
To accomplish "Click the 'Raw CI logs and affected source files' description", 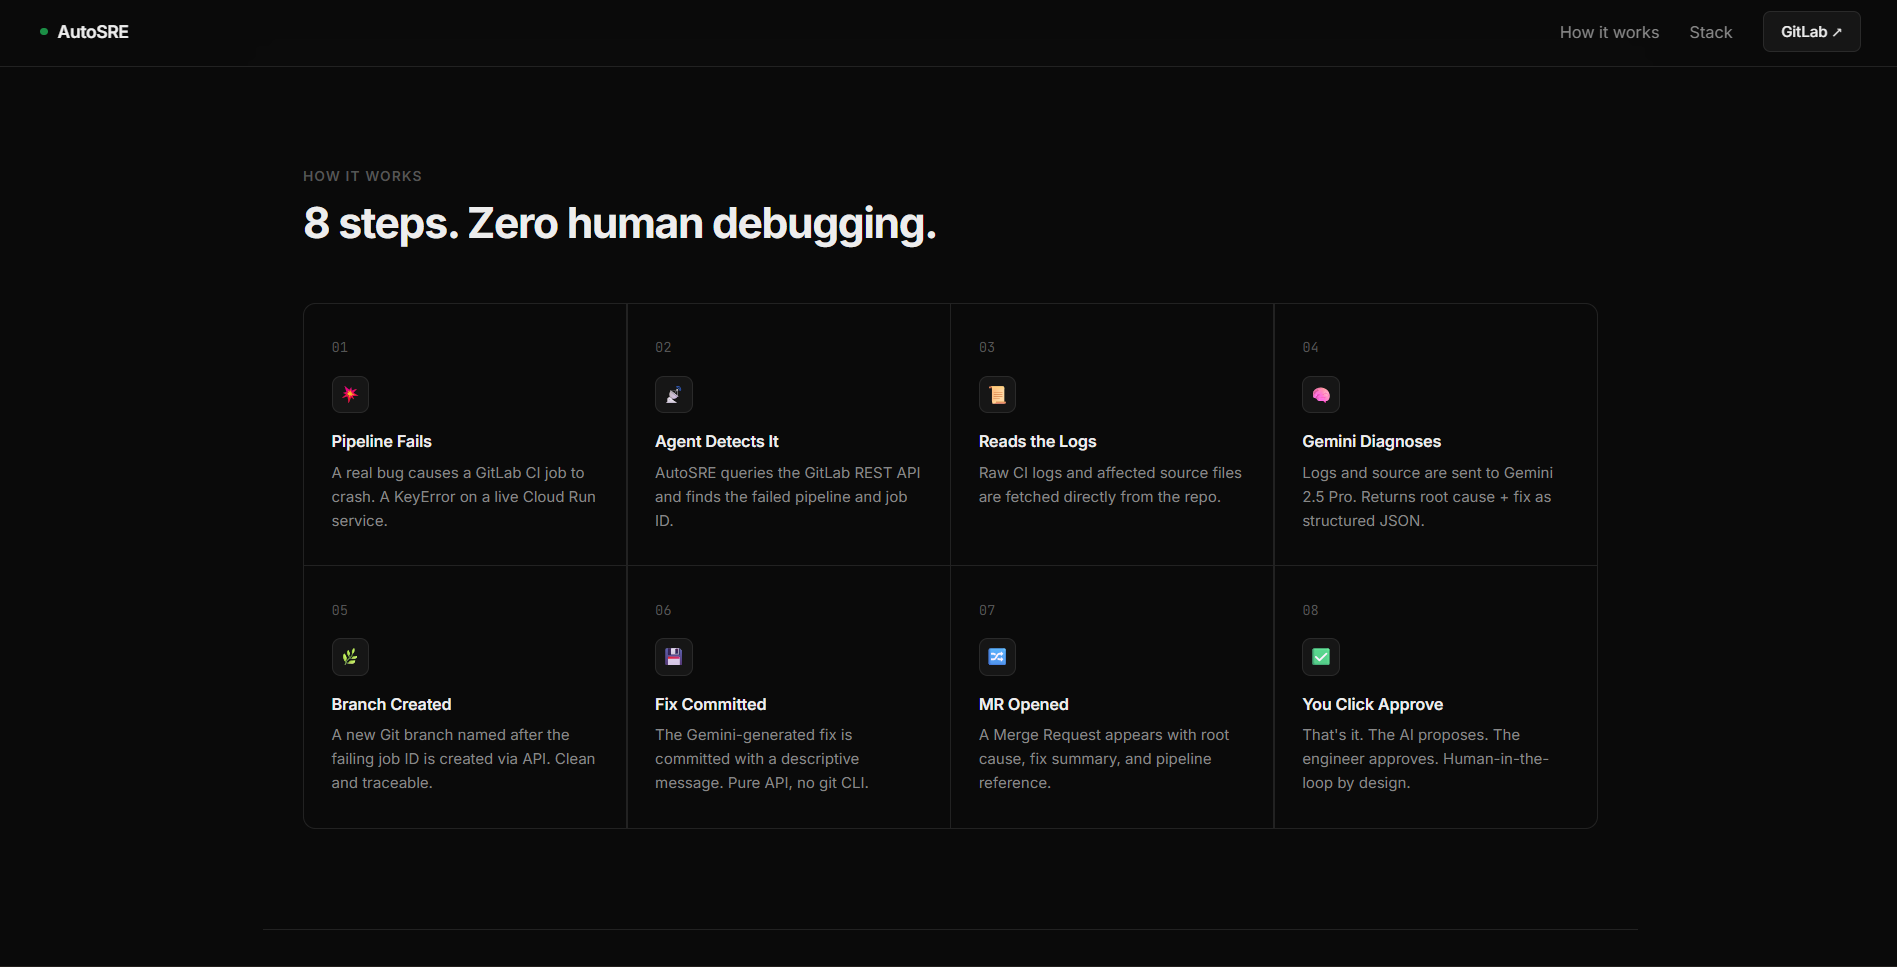I will click(x=1110, y=485).
